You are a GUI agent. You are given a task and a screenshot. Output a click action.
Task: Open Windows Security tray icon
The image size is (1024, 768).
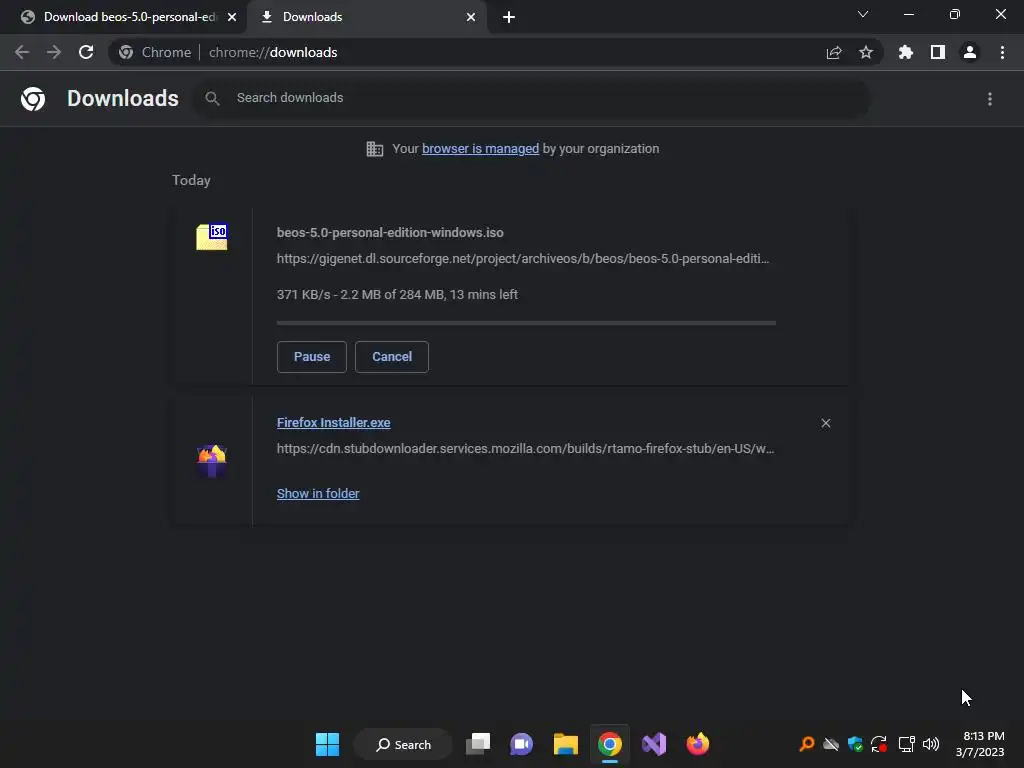(x=855, y=744)
